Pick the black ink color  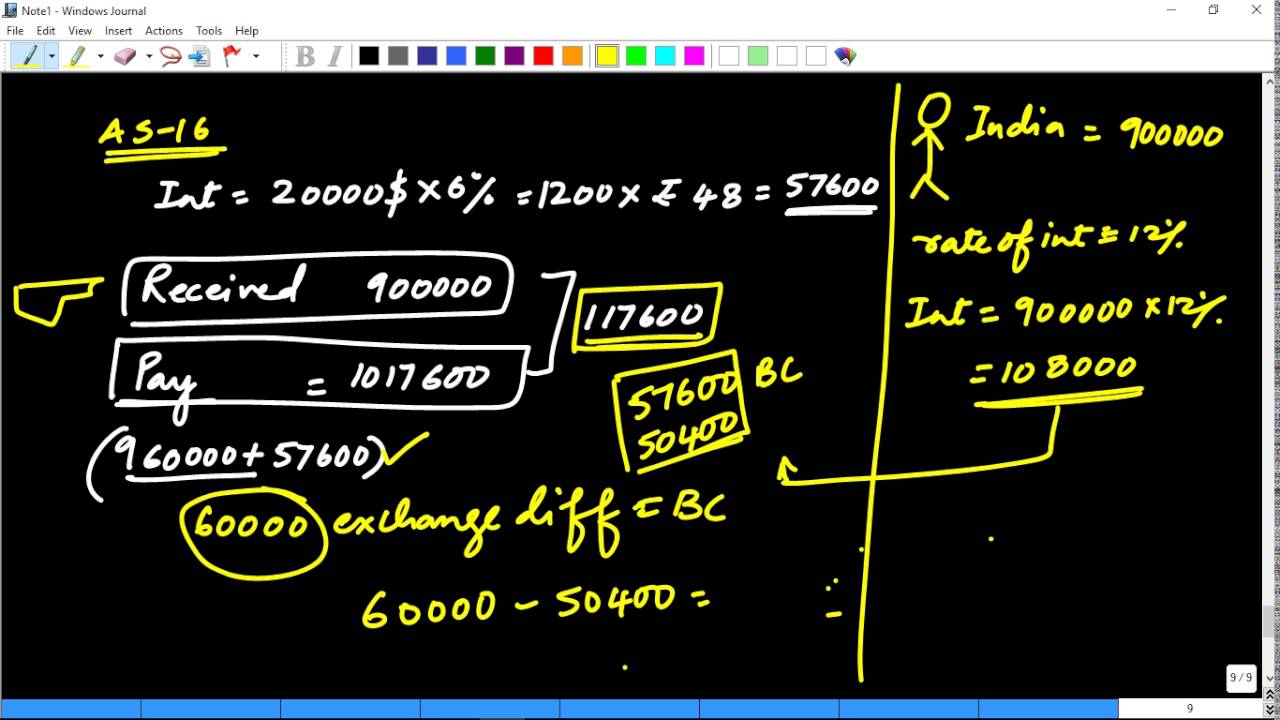point(369,56)
